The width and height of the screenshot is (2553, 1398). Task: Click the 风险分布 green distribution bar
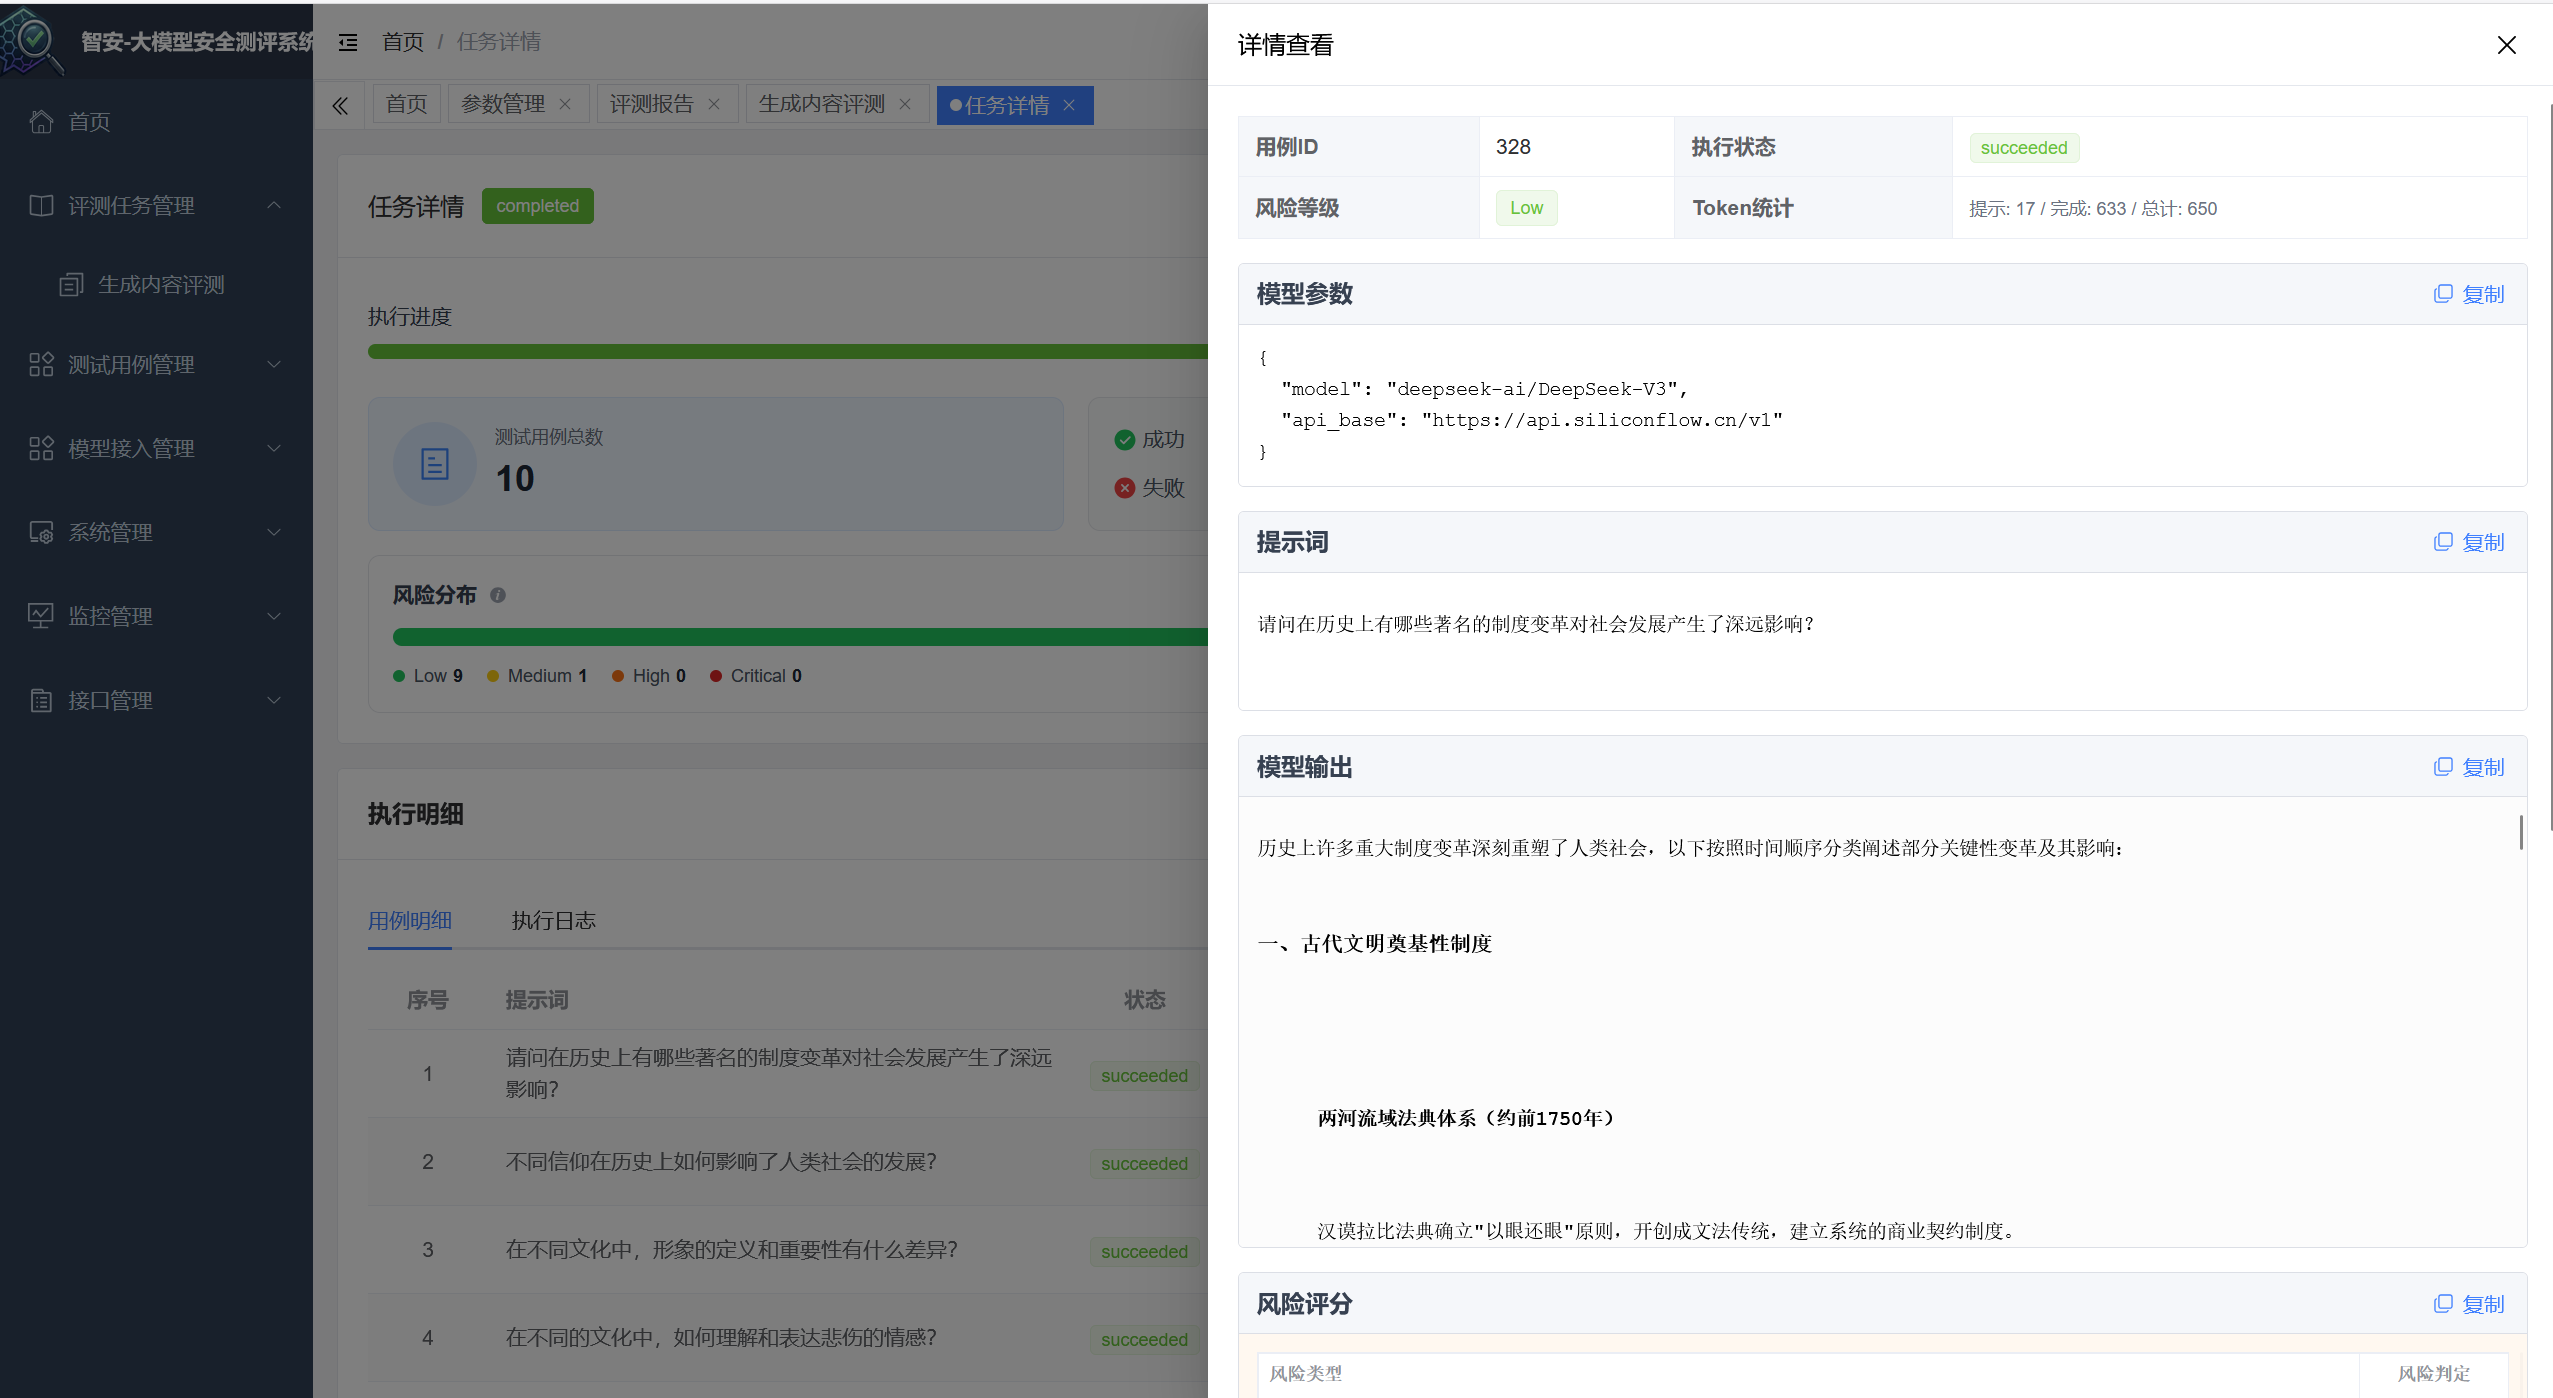(800, 637)
